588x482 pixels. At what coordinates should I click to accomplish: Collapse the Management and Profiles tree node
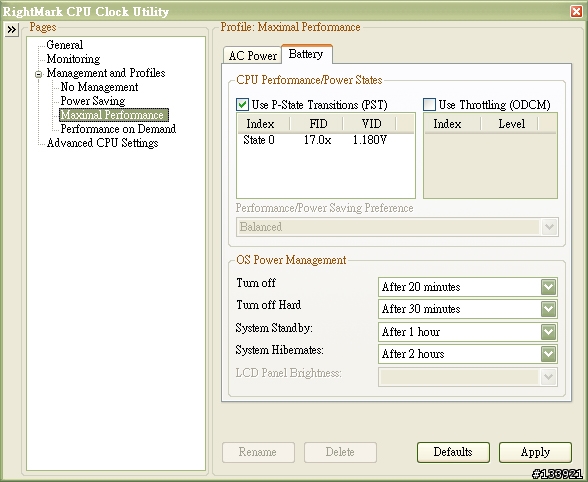click(38, 74)
